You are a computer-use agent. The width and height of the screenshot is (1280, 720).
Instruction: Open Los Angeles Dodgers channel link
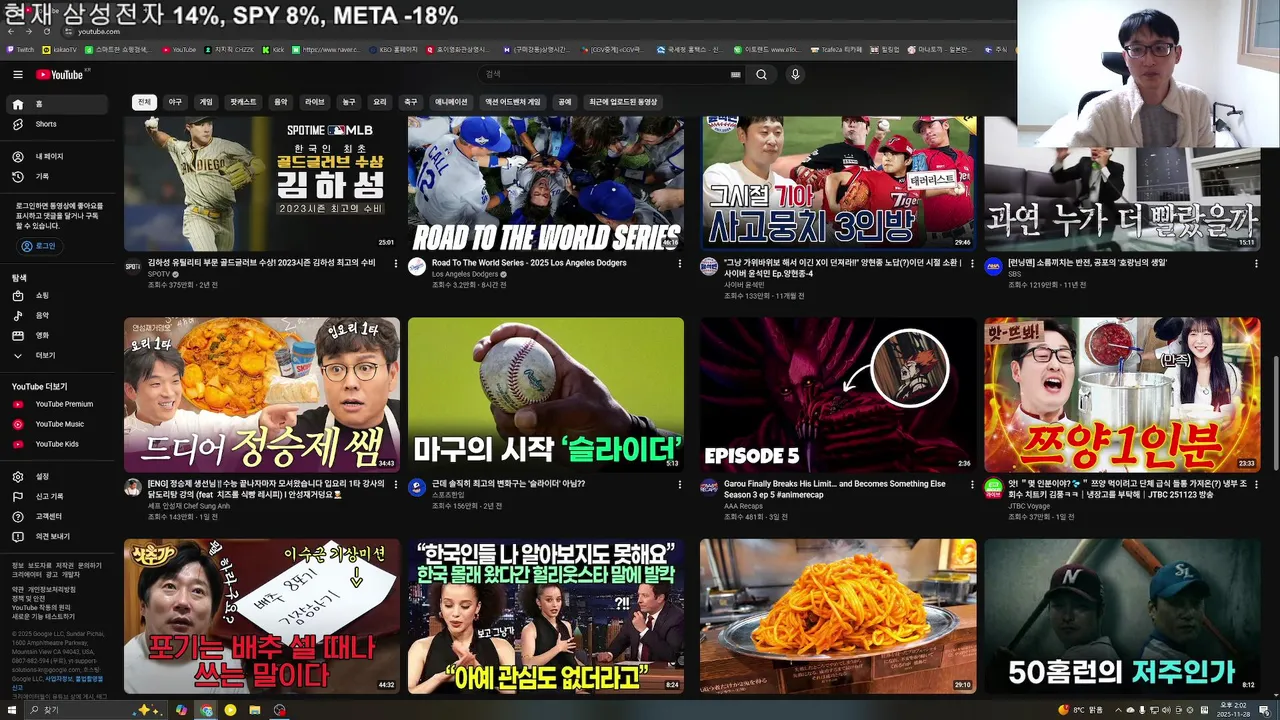pyautogui.click(x=465, y=274)
